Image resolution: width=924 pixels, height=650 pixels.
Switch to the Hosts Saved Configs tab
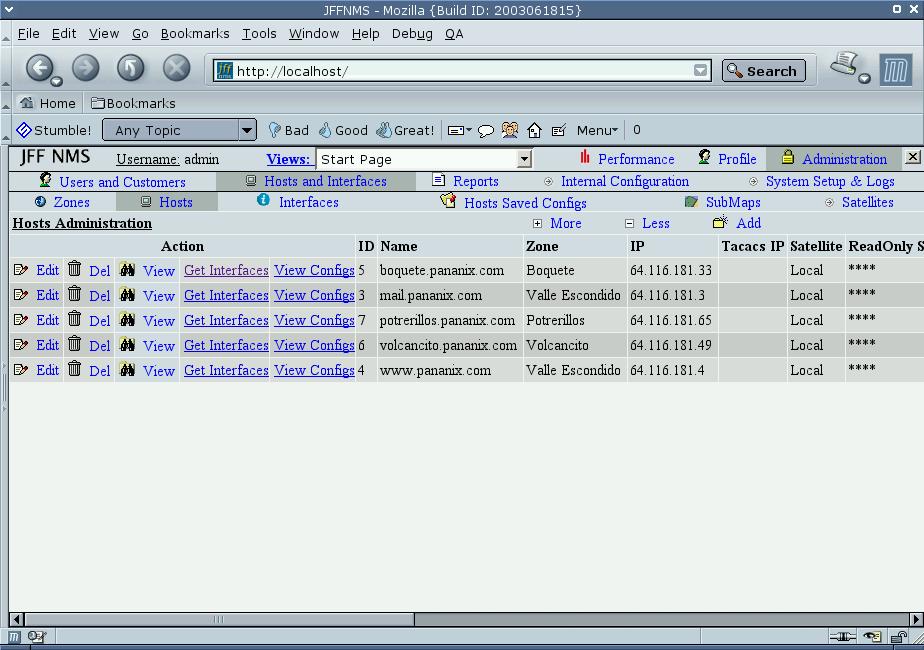[x=524, y=203]
